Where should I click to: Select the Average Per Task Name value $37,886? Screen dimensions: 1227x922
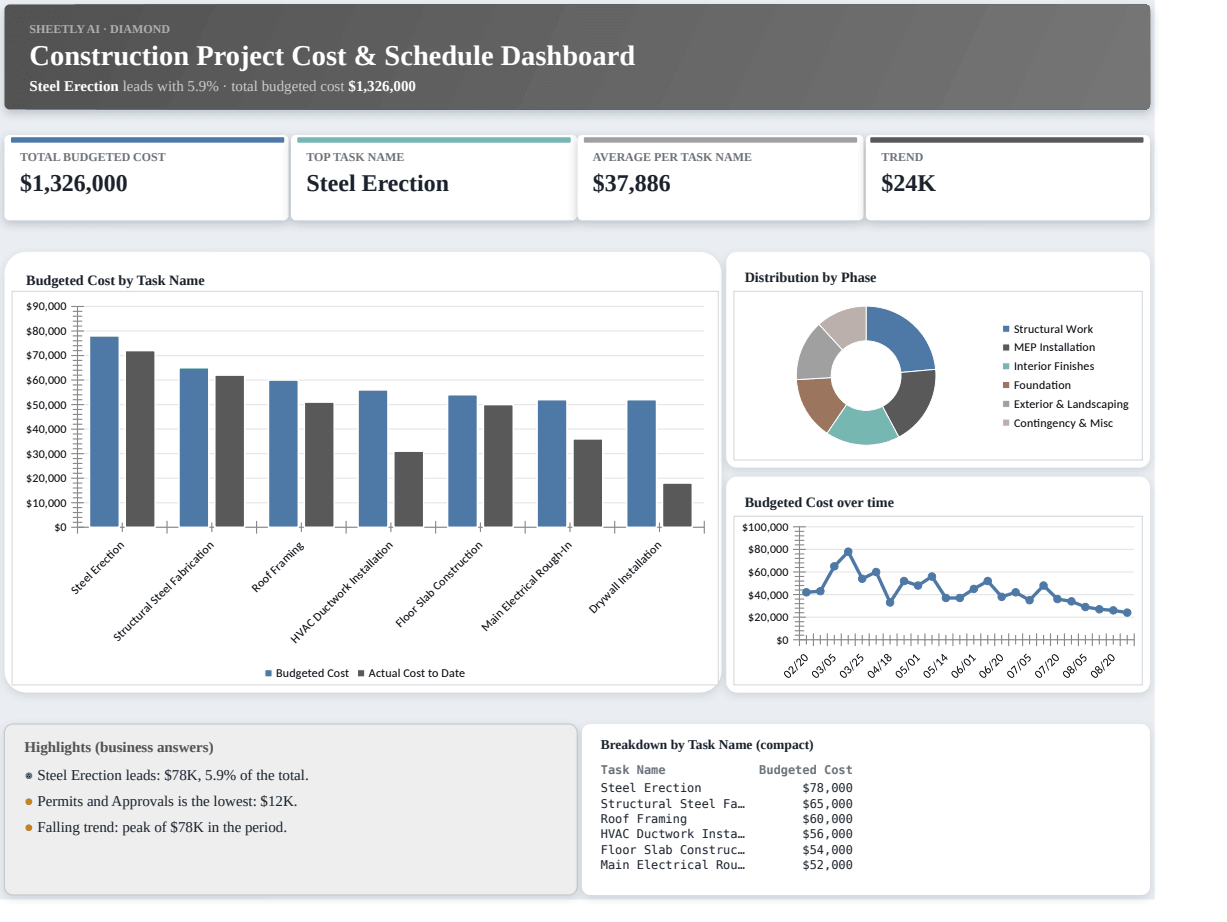[631, 184]
